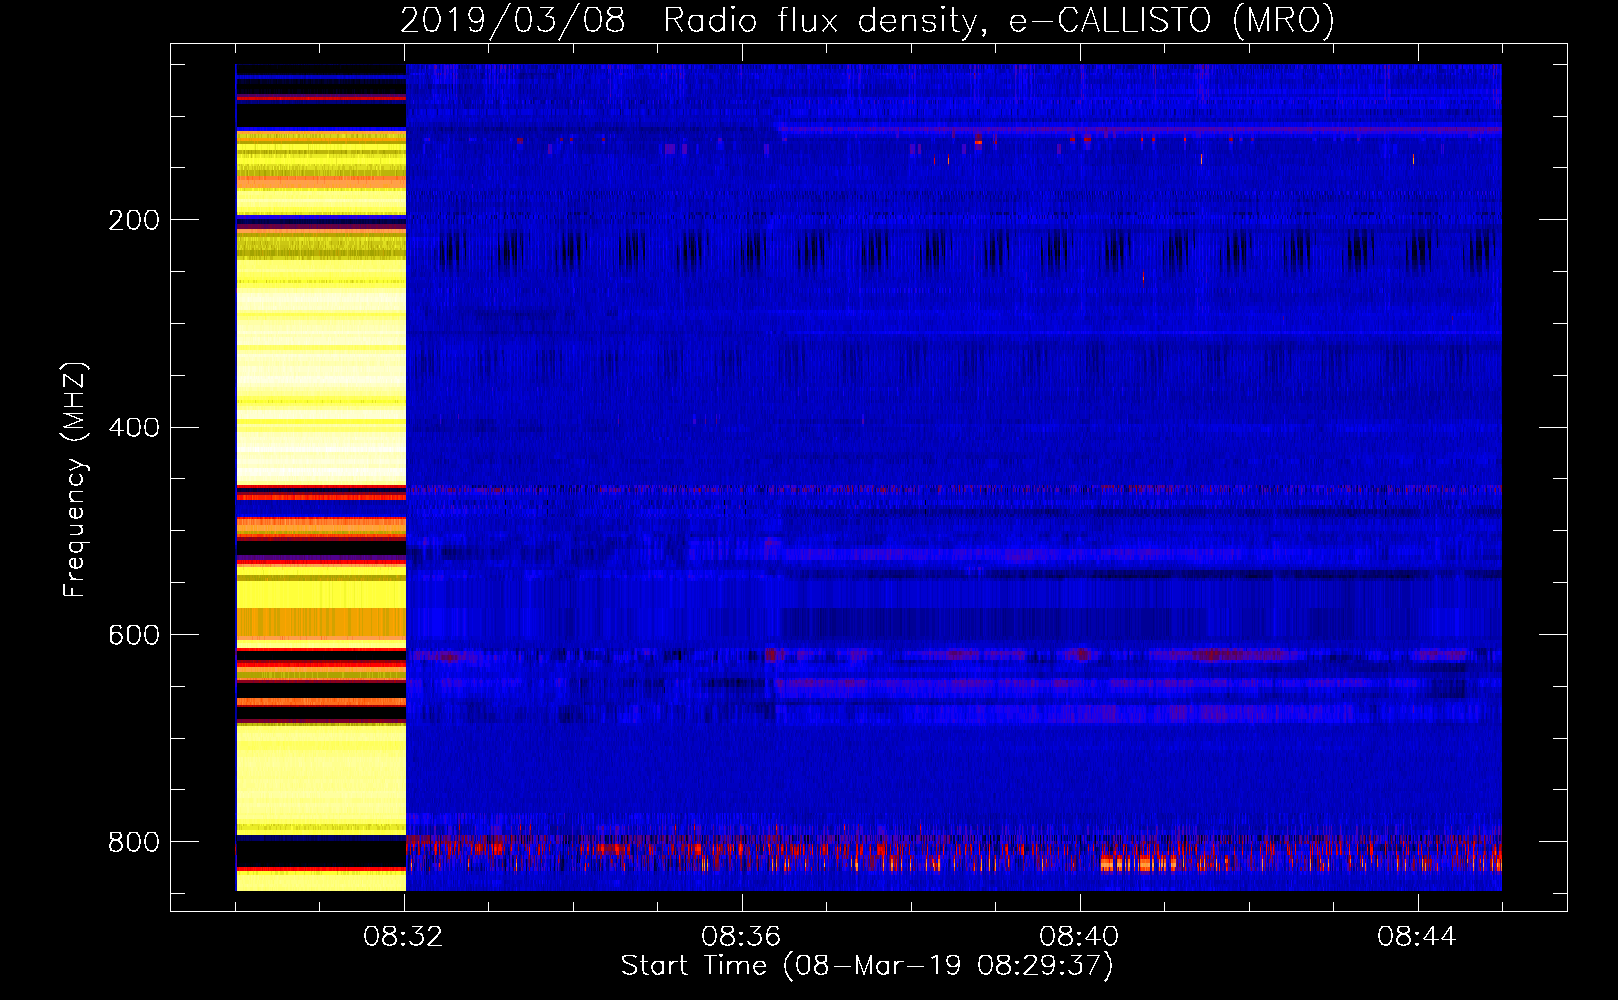Click the bright yellow saturated band at spectrogram start
This screenshot has height=1000, width=1618.
point(321,478)
